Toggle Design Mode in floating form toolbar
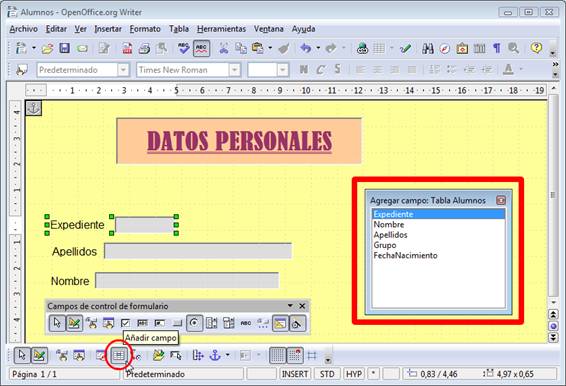Viewport: 566px width, 386px height. (x=74, y=322)
